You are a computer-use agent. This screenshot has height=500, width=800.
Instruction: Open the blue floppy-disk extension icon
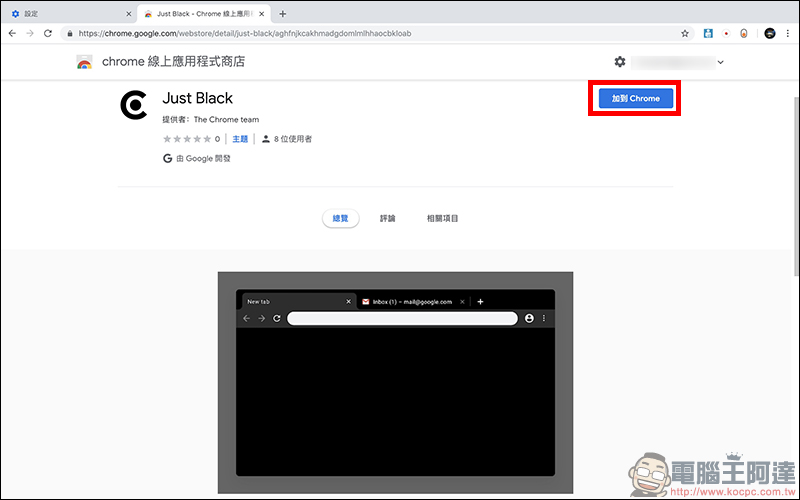(x=708, y=34)
